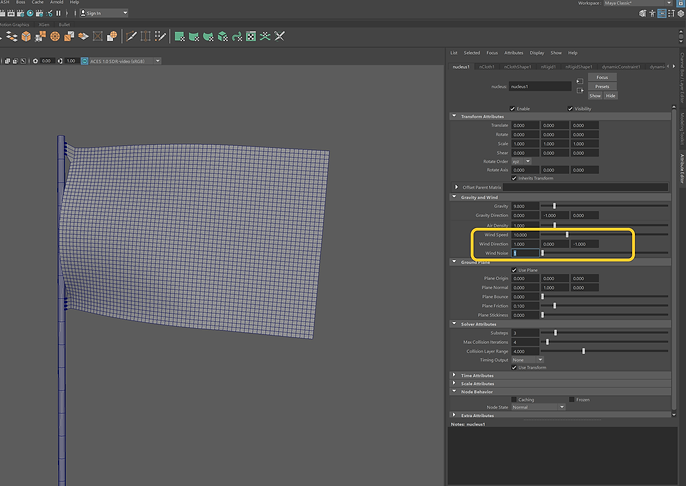Open the Arnold menu in the main menu bar
The image size is (686, 486).
tap(56, 2)
